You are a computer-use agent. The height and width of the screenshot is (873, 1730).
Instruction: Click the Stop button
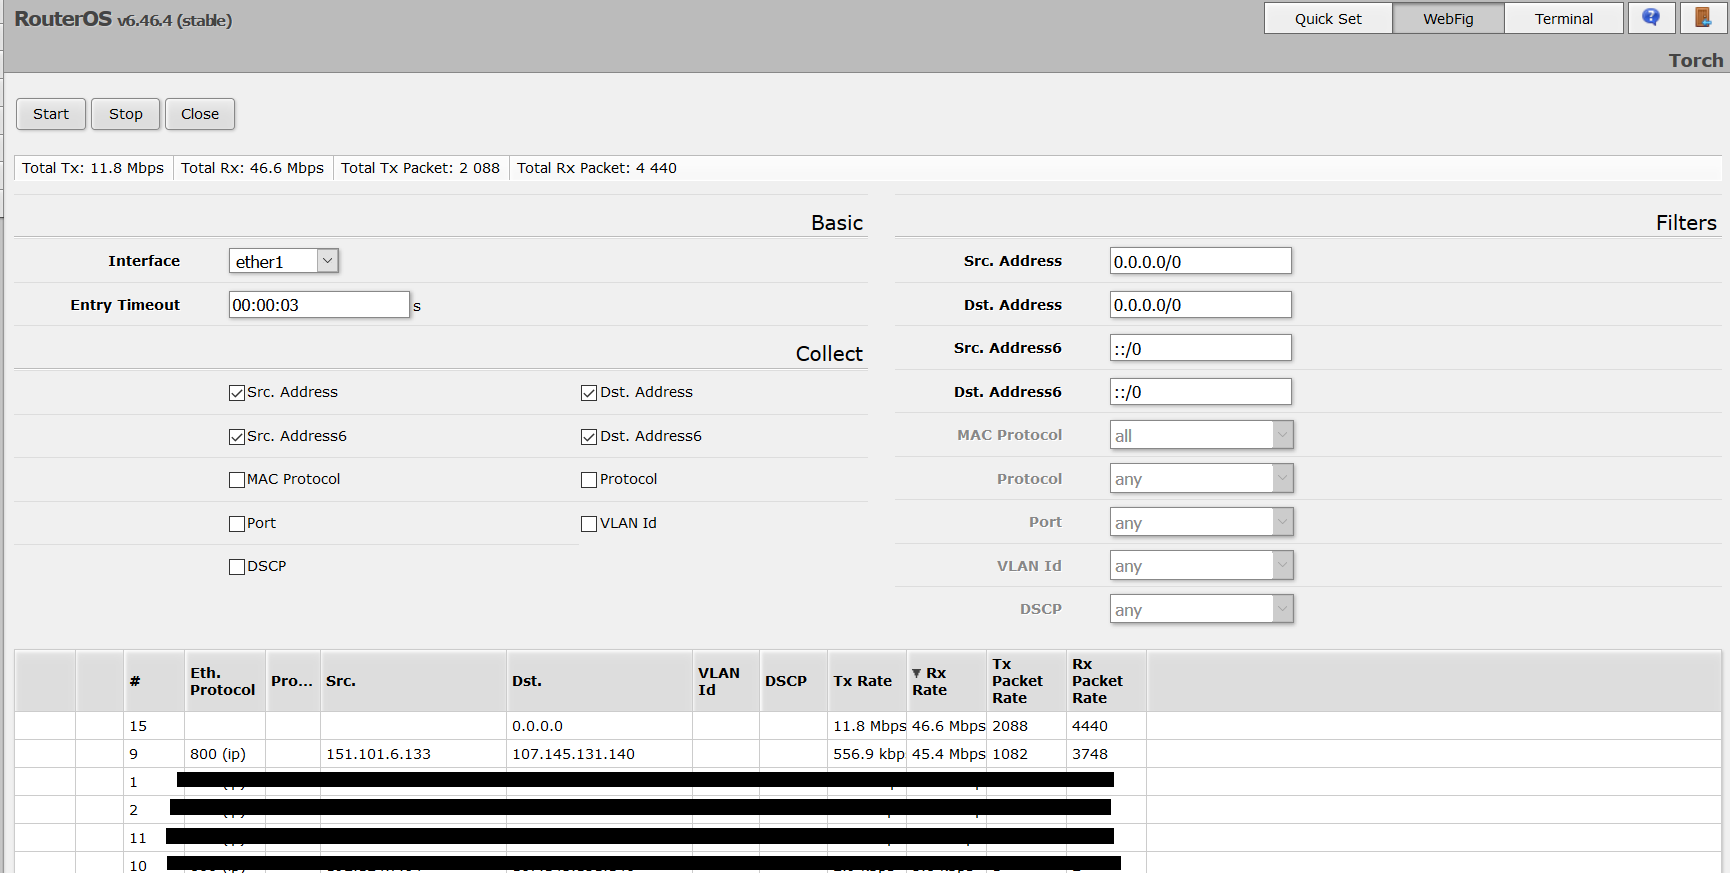click(126, 114)
